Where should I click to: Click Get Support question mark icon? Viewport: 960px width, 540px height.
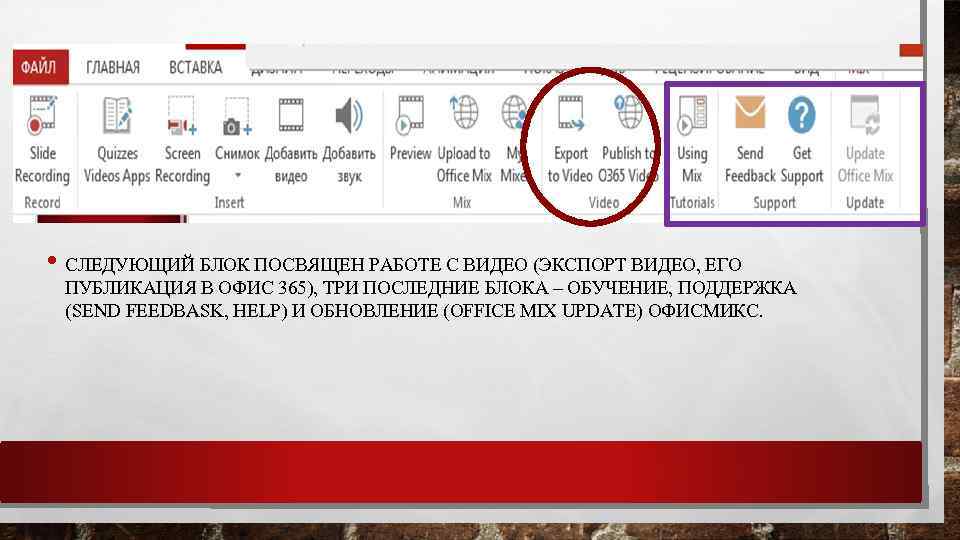click(x=801, y=114)
